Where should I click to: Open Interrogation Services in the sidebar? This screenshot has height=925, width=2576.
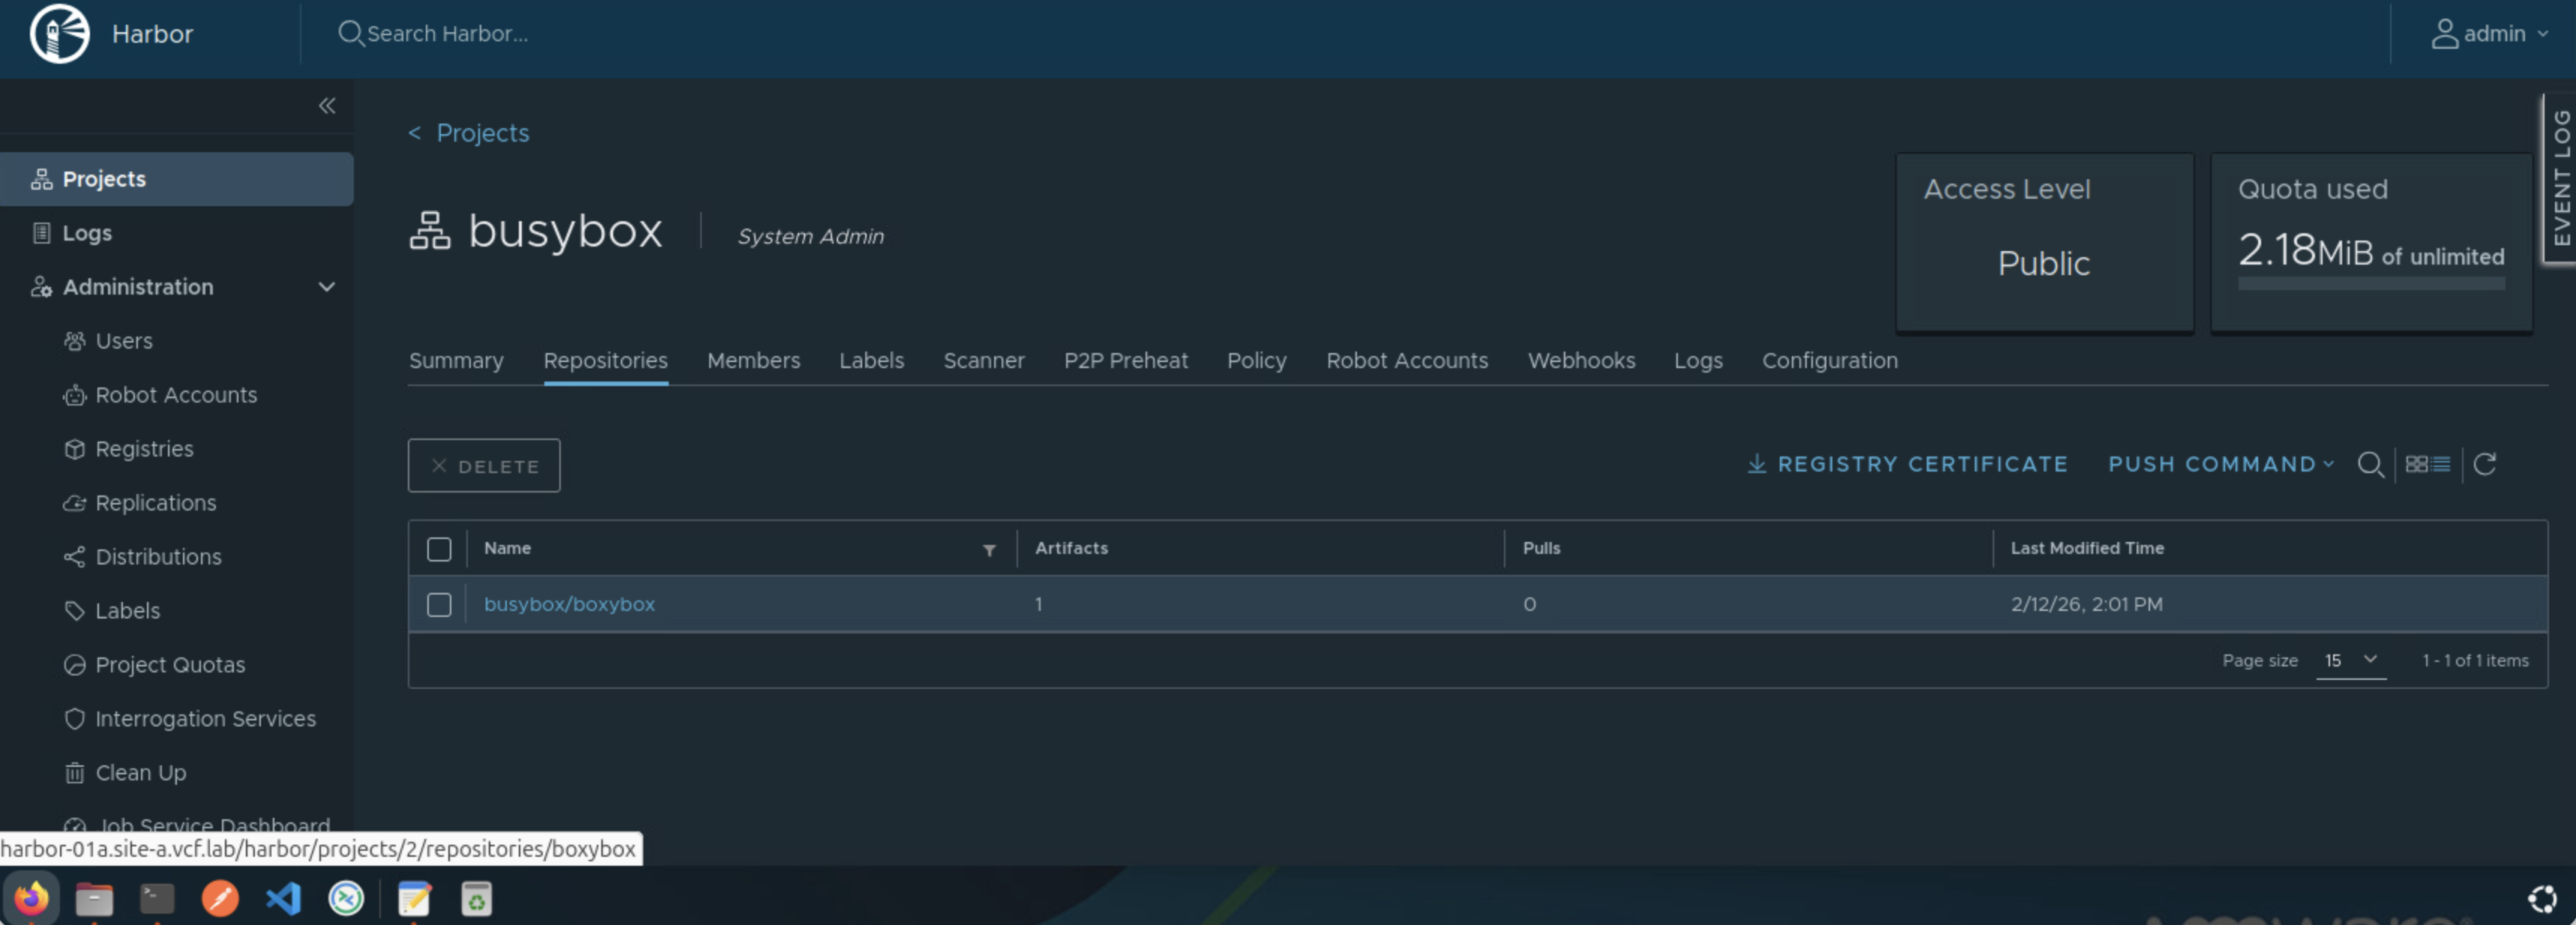pos(205,719)
